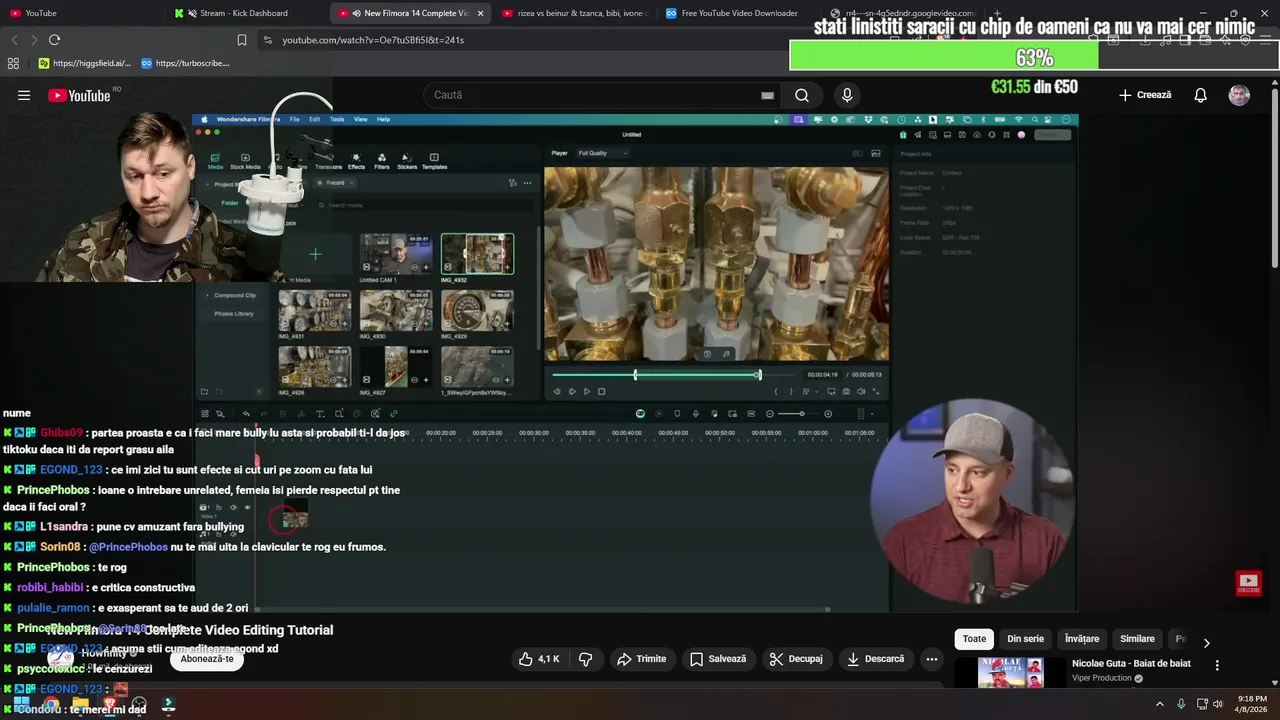Show next chips with the right chevron
Viewport: 1280px width, 720px height.
pyautogui.click(x=1206, y=643)
